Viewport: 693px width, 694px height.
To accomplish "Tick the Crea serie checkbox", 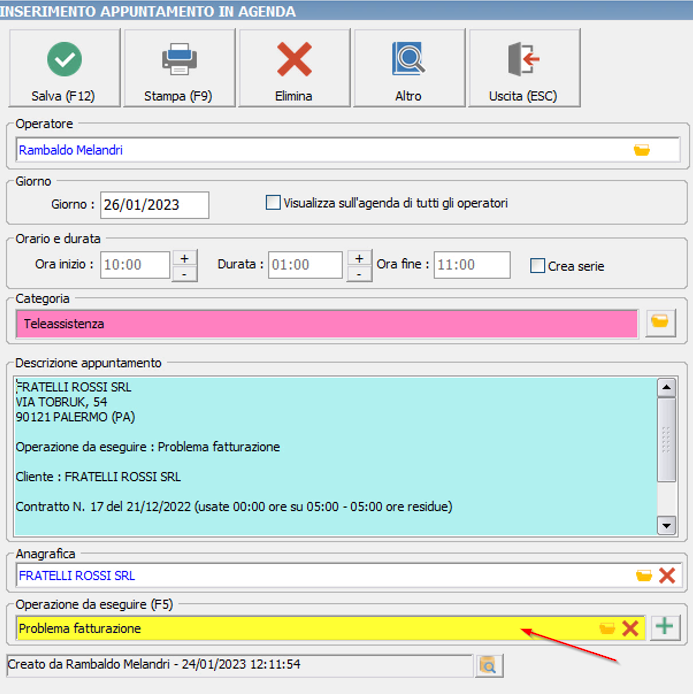I will click(x=538, y=266).
